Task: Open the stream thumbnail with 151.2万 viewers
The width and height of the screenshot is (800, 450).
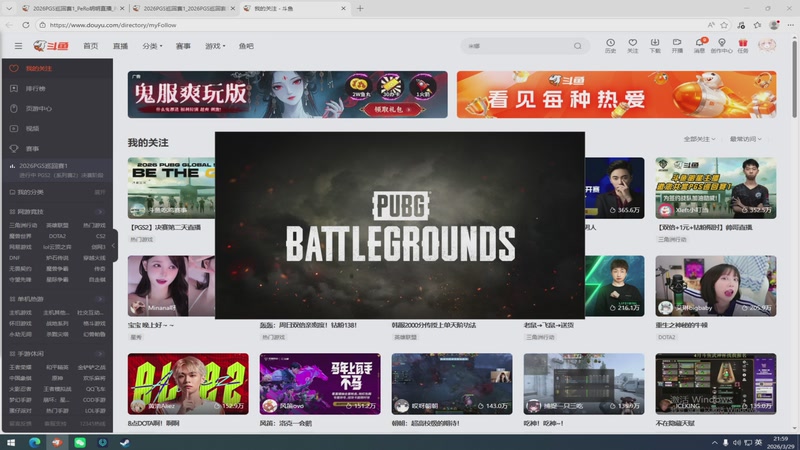Action: [320, 384]
